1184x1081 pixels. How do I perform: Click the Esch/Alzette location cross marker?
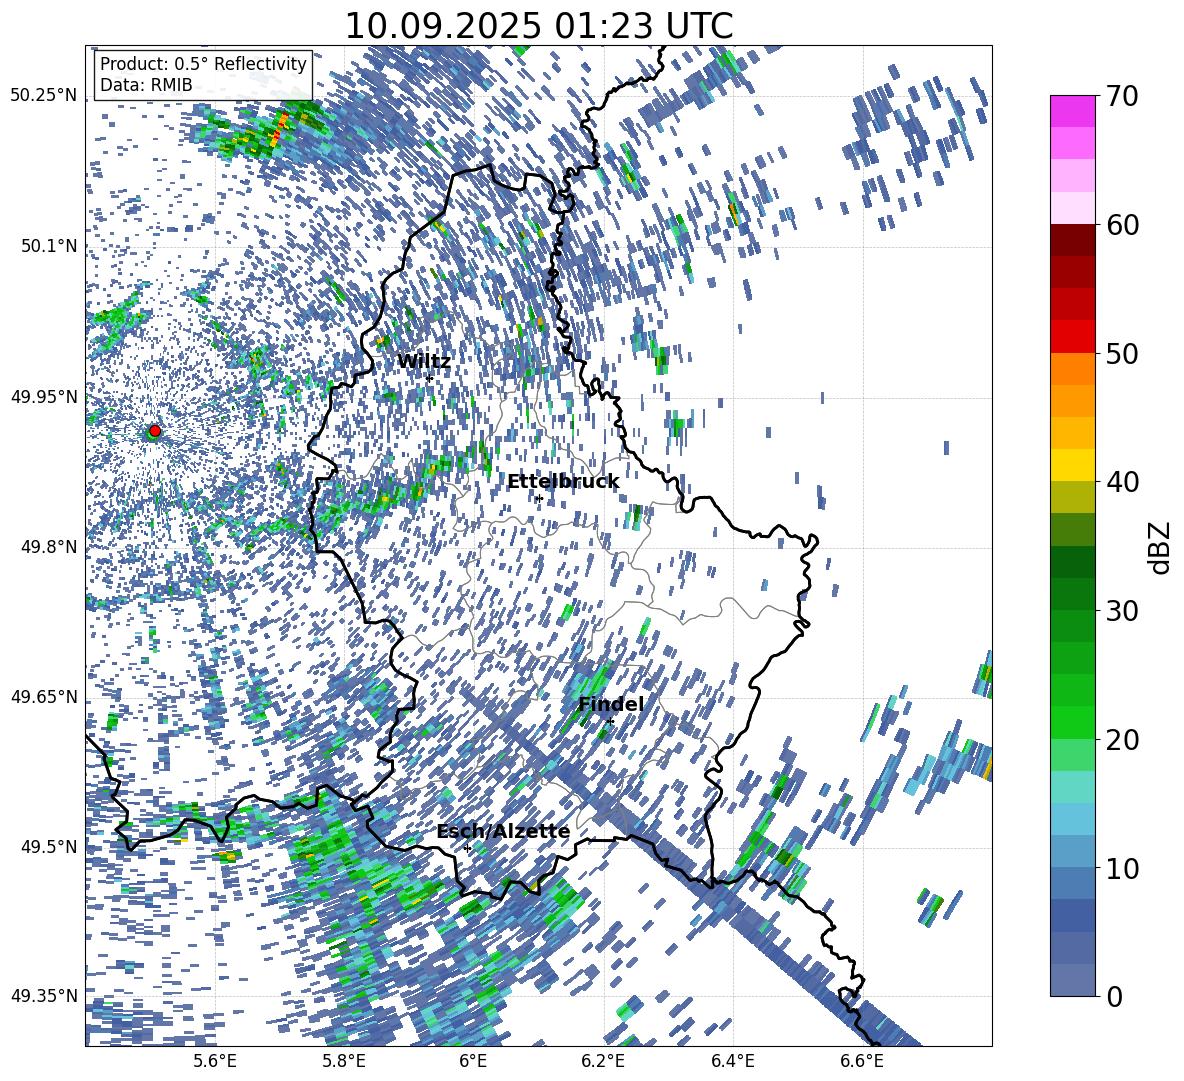tap(467, 848)
